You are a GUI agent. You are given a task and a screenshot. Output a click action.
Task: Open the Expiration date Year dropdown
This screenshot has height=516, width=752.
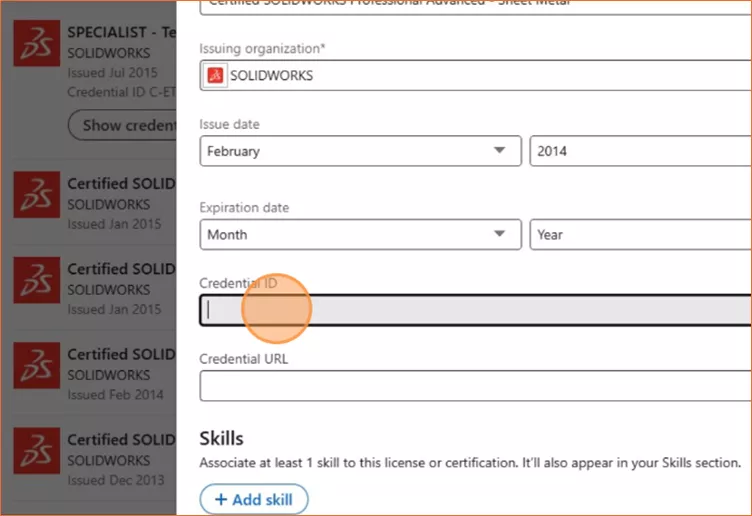click(641, 235)
